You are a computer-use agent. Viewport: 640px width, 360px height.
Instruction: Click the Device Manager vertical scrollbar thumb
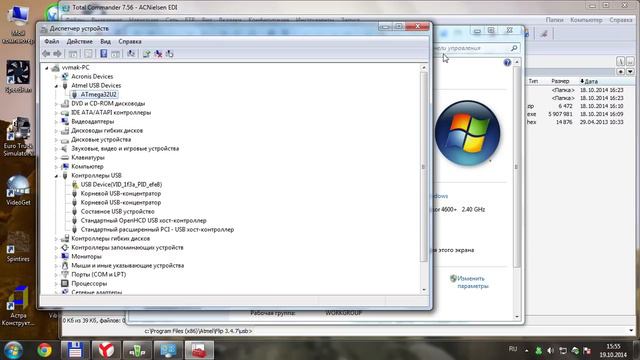pyautogui.click(x=424, y=167)
